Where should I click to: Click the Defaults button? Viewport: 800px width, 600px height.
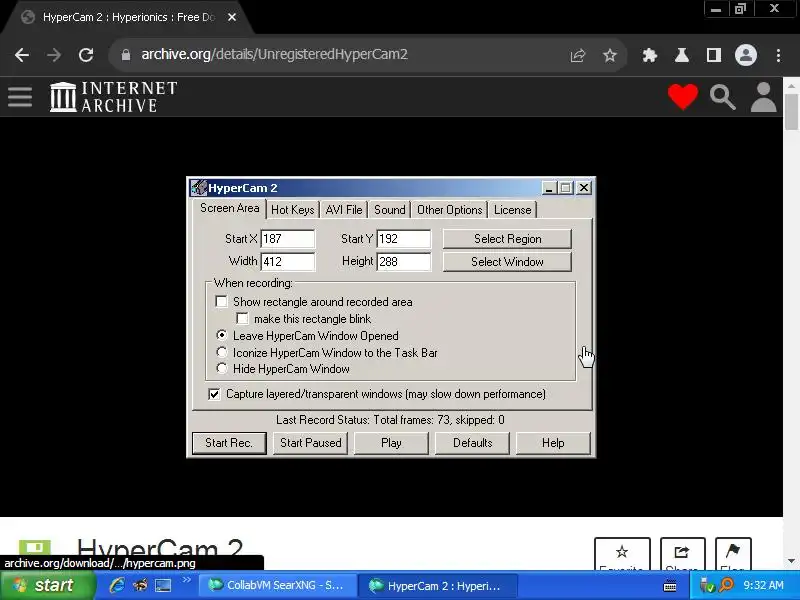(x=472, y=443)
